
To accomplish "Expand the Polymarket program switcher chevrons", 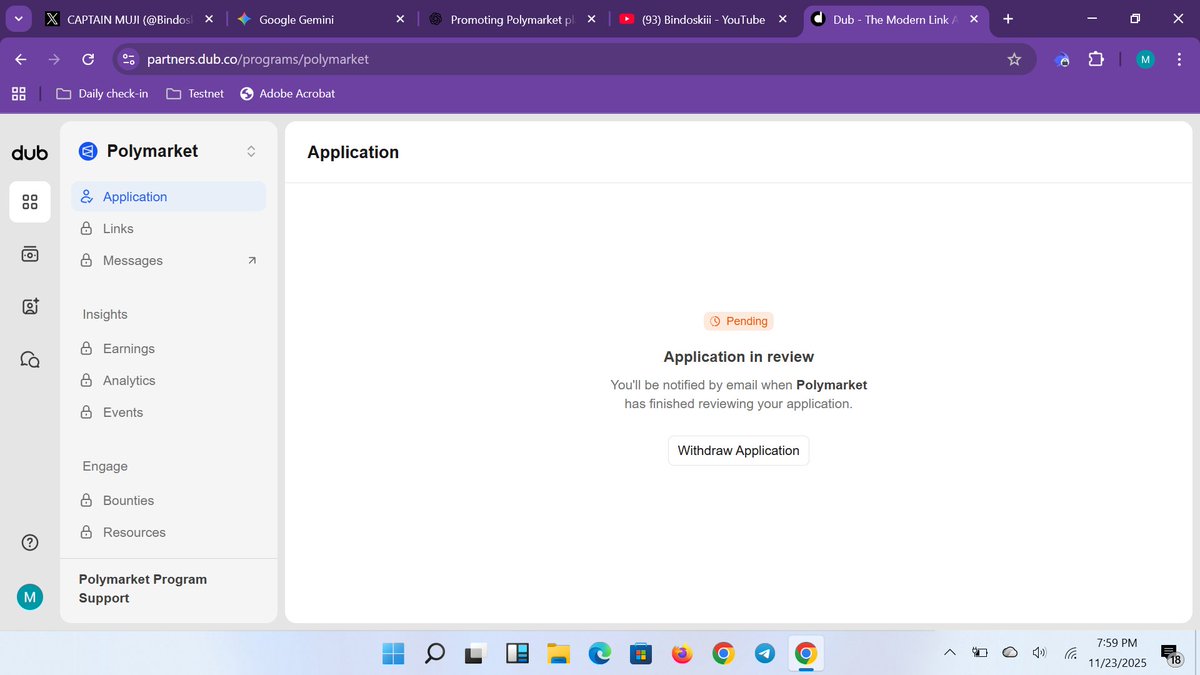I will pos(251,151).
